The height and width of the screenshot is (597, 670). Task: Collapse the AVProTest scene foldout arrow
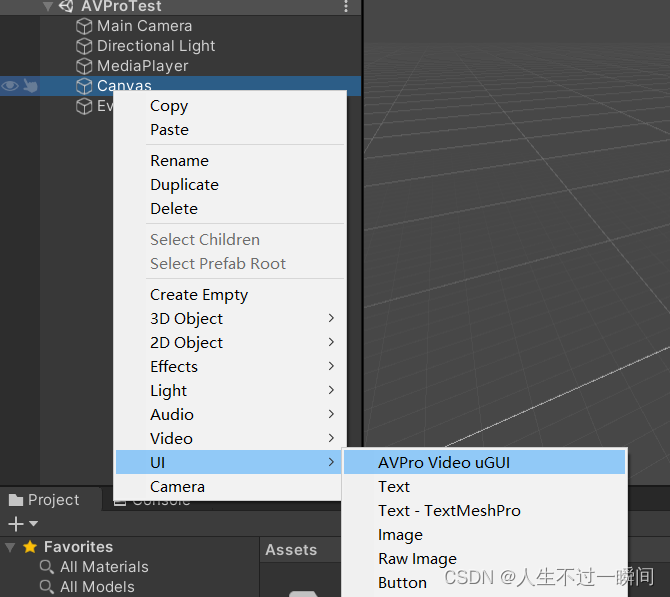tap(48, 6)
